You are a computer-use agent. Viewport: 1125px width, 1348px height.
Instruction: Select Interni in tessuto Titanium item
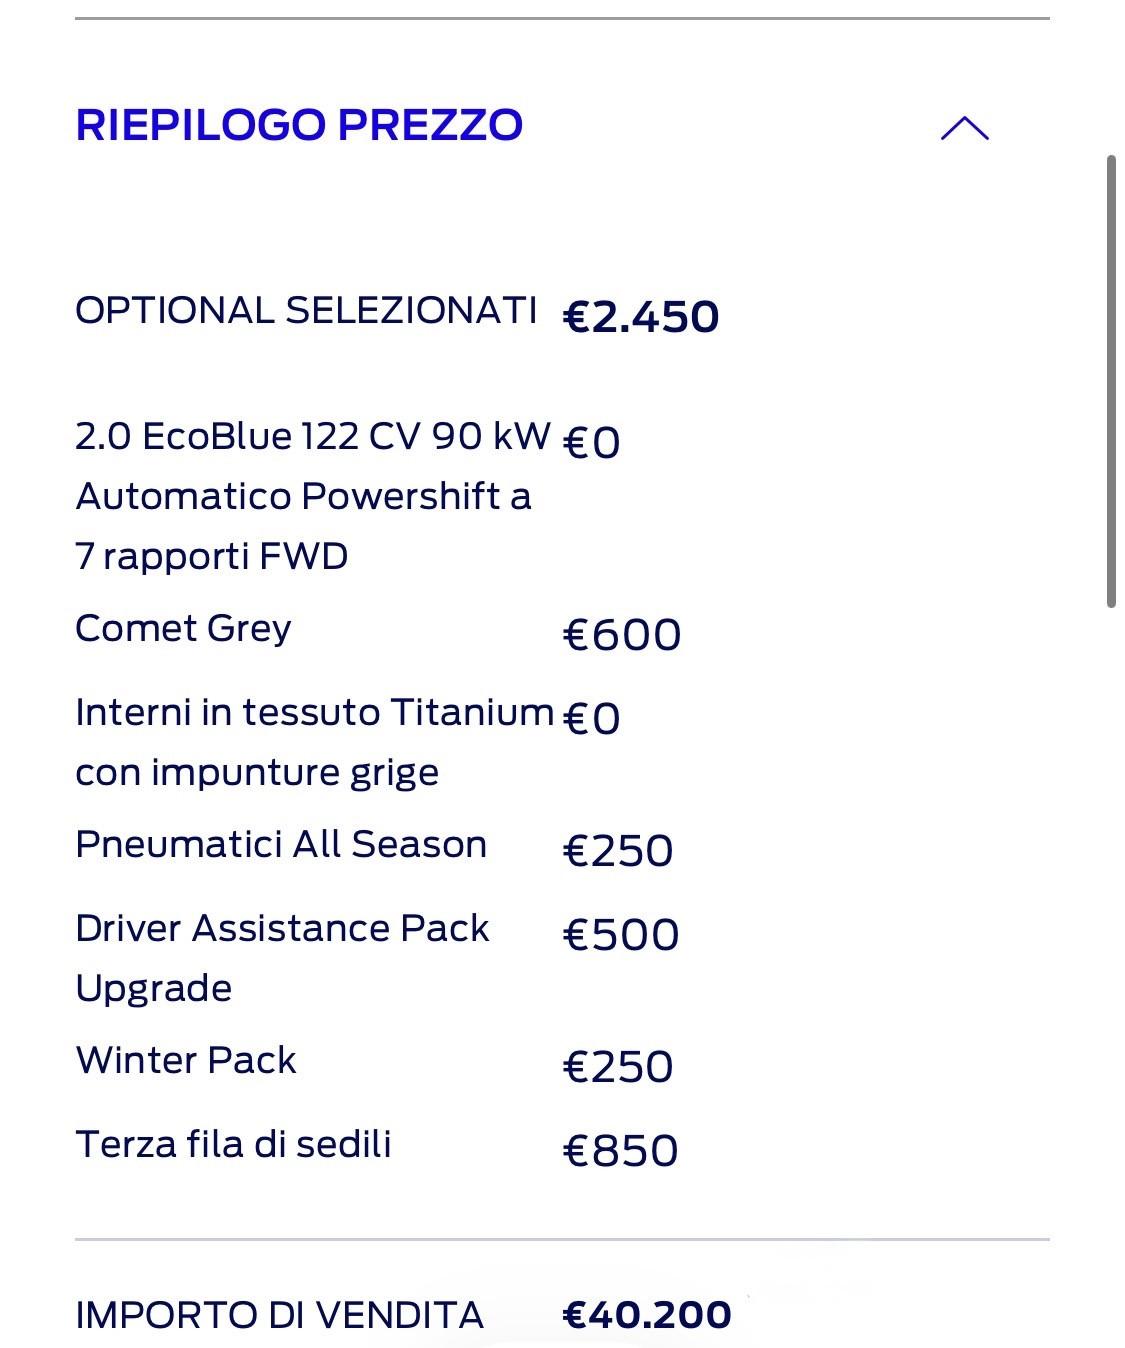pyautogui.click(x=314, y=742)
